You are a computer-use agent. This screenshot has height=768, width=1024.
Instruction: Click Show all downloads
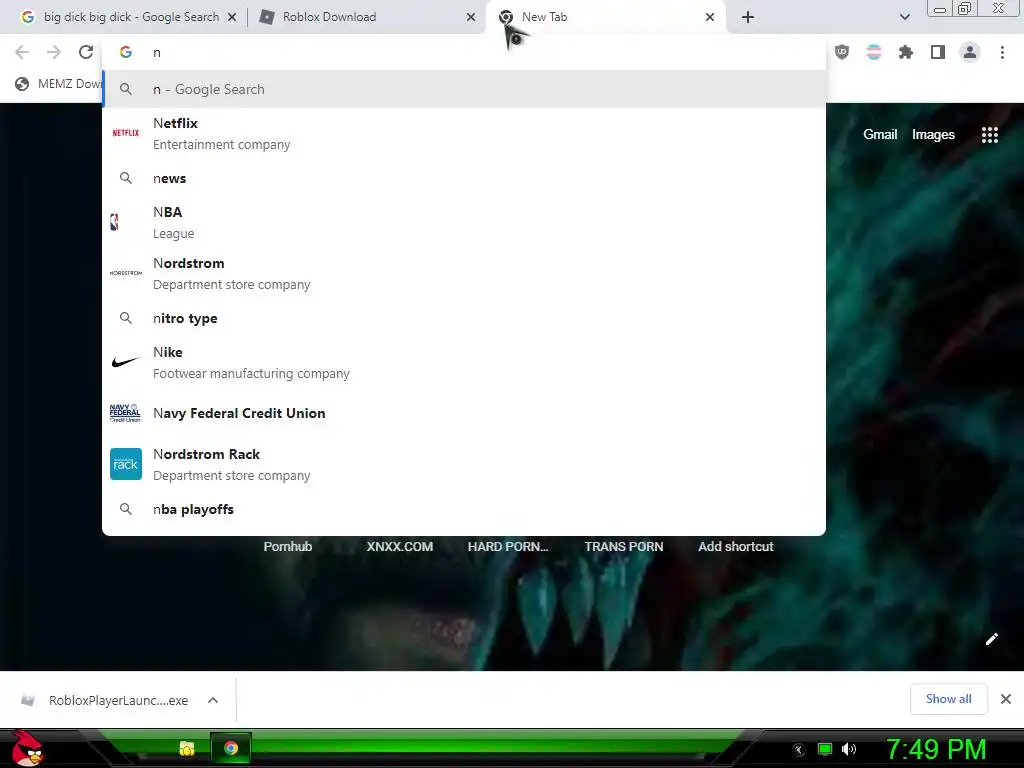coord(949,699)
